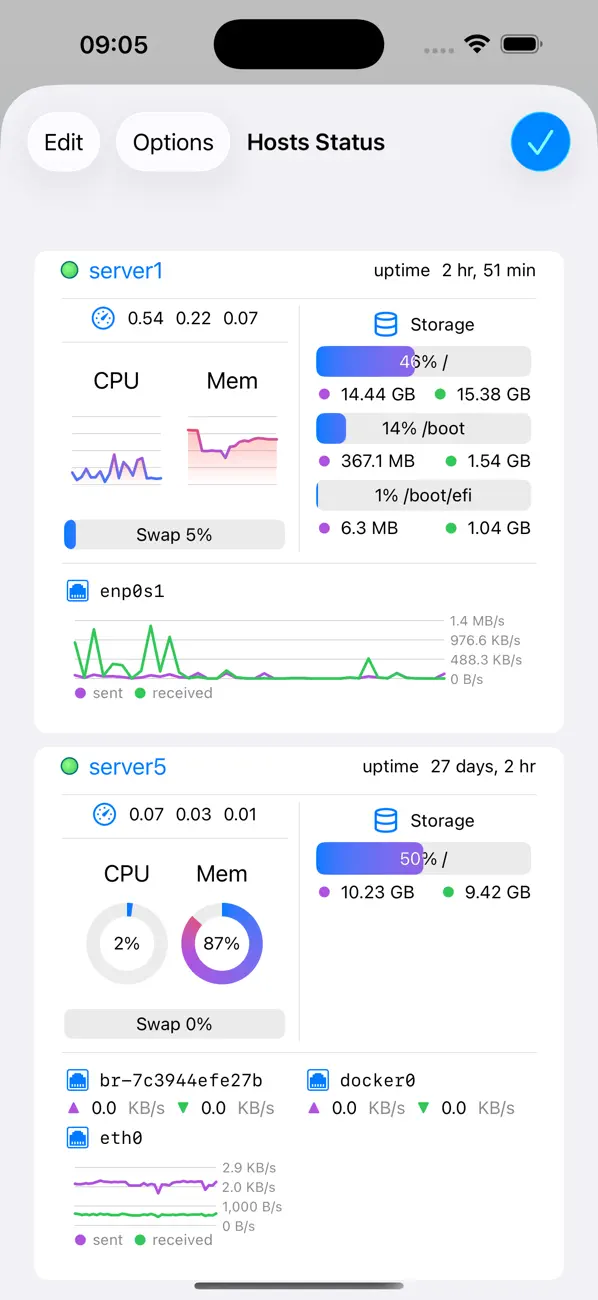Tap the Edit button
This screenshot has height=1300, width=598.
pos(63,142)
